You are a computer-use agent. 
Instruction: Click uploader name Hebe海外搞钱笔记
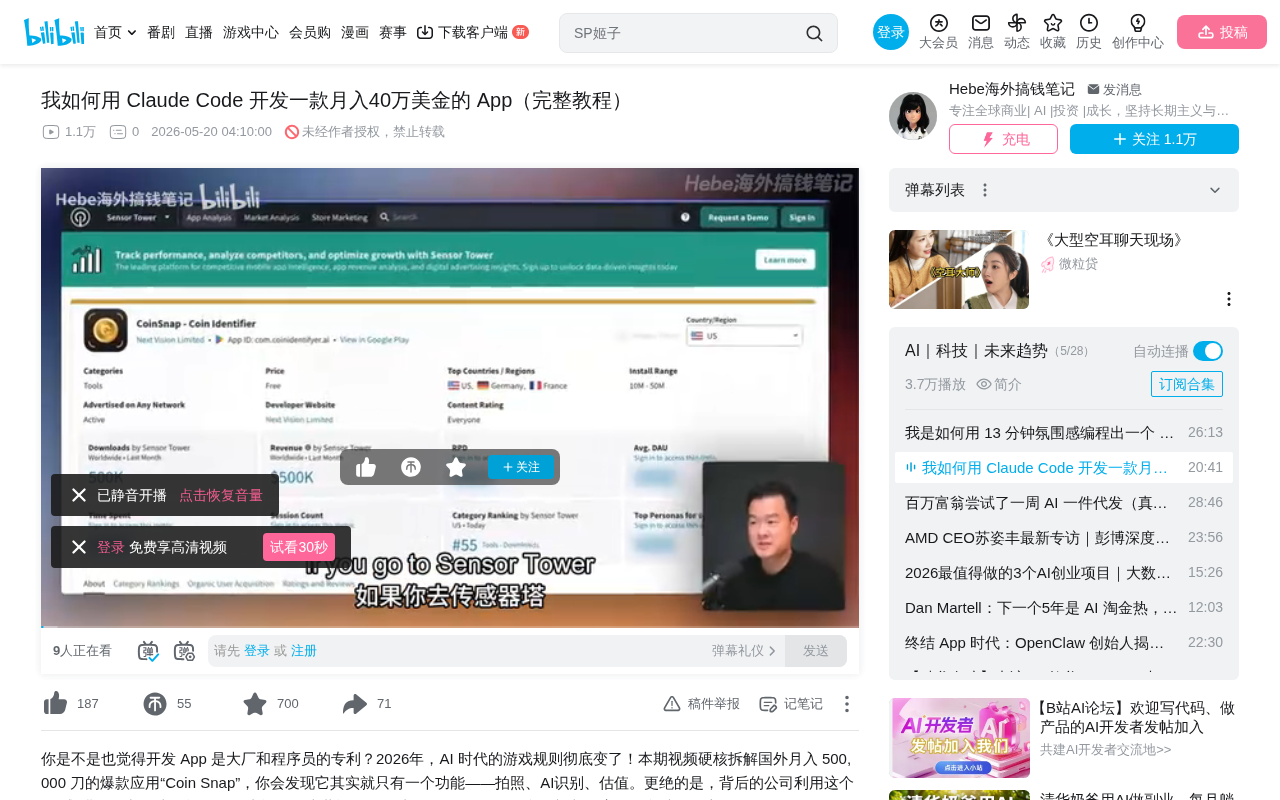[x=1012, y=89]
